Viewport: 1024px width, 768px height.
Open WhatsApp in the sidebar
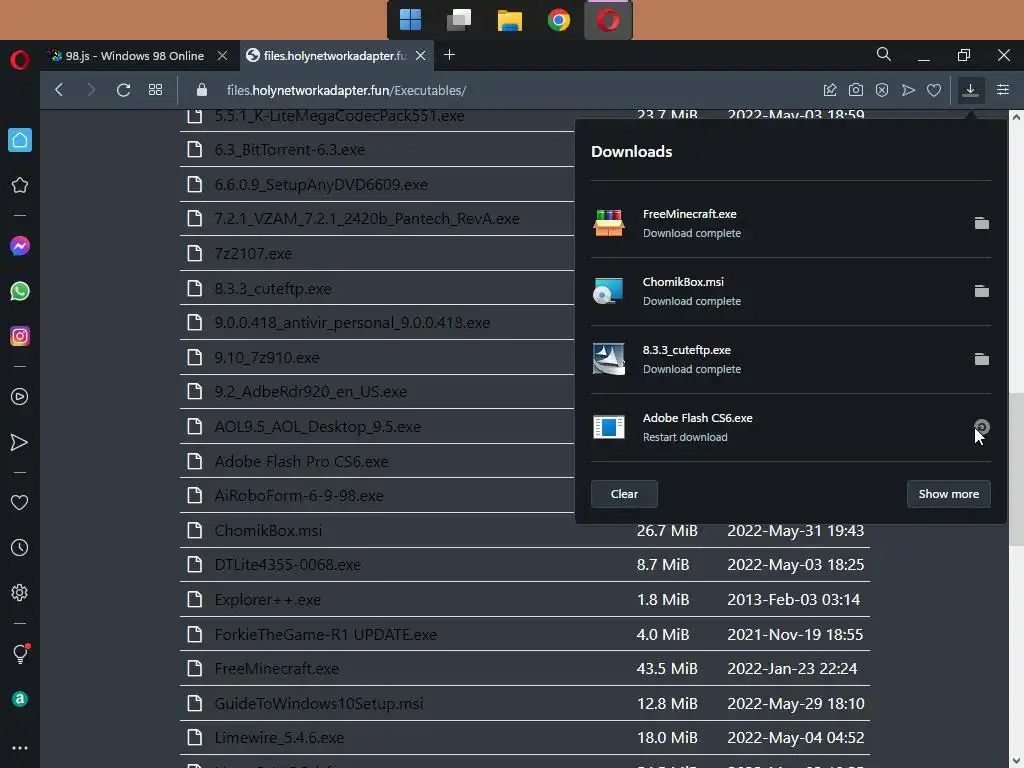tap(20, 291)
